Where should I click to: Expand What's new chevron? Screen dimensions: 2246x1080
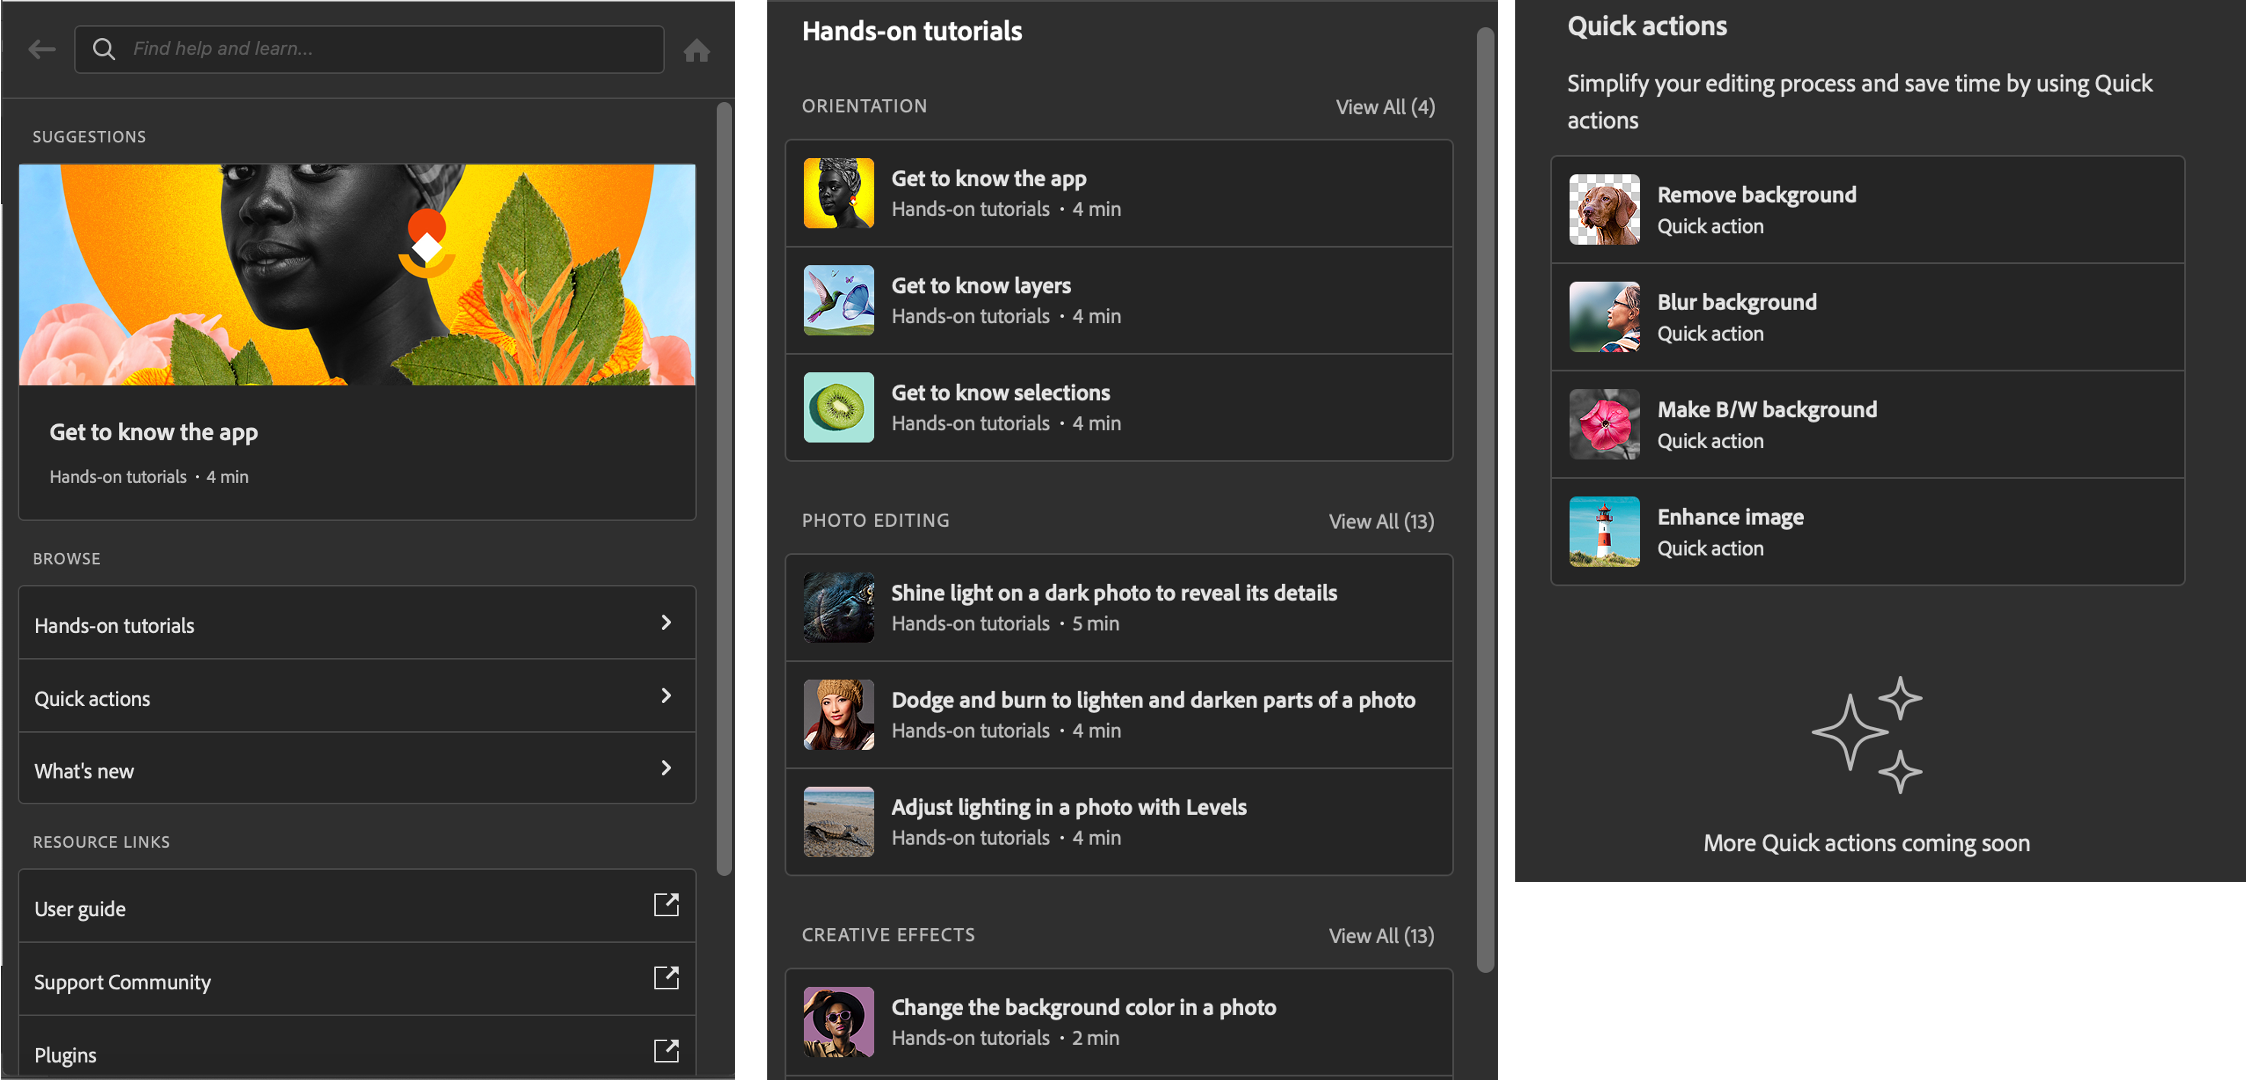pos(666,768)
